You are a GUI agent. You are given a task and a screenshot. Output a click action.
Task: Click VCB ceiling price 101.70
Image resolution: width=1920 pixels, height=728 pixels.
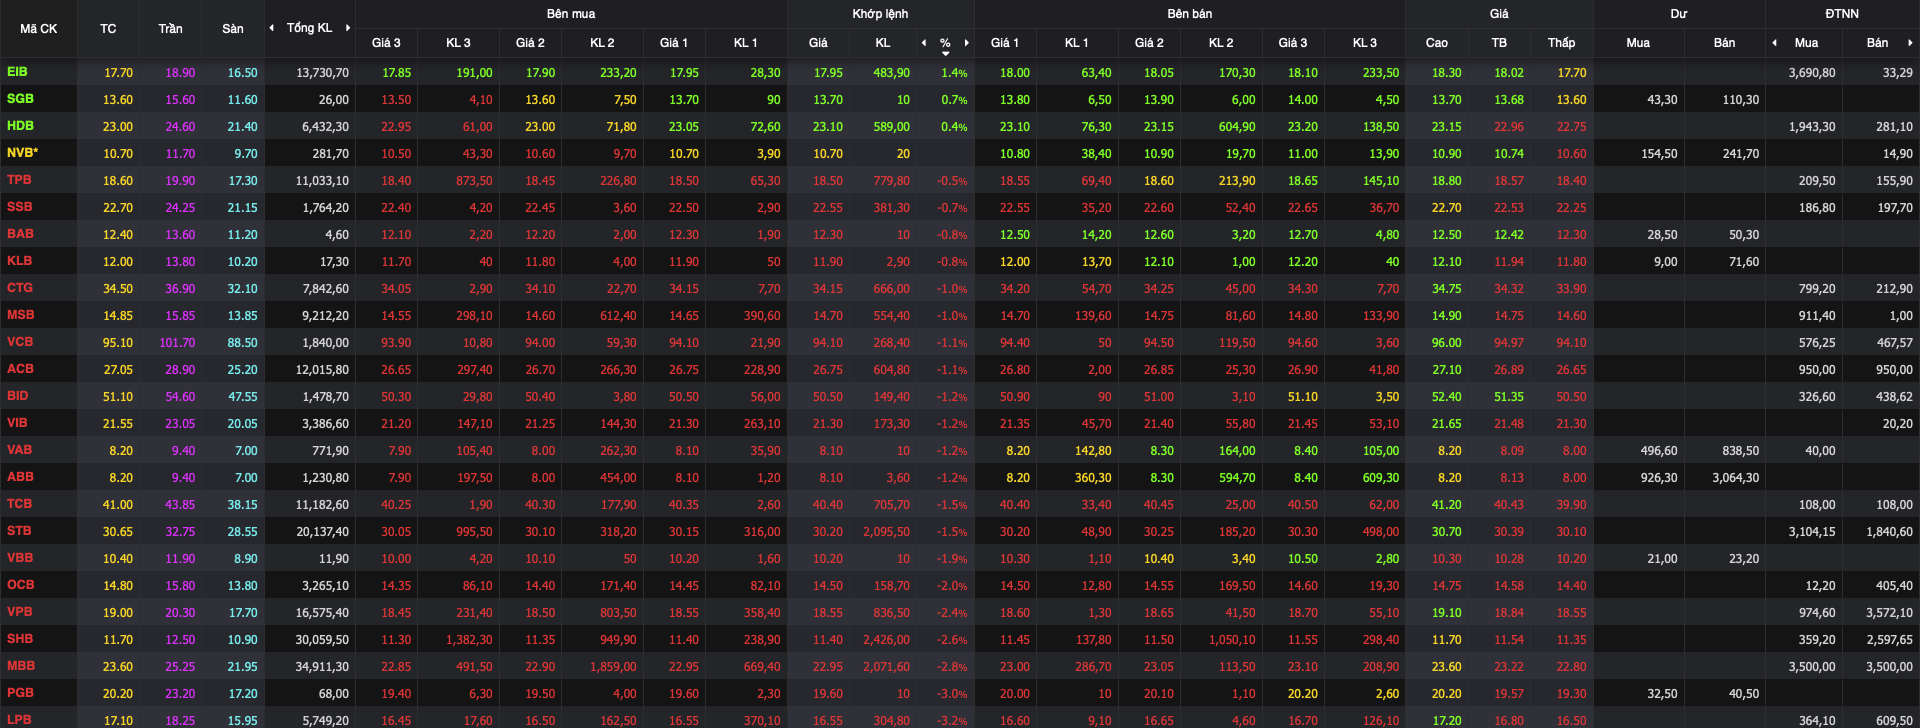178,343
